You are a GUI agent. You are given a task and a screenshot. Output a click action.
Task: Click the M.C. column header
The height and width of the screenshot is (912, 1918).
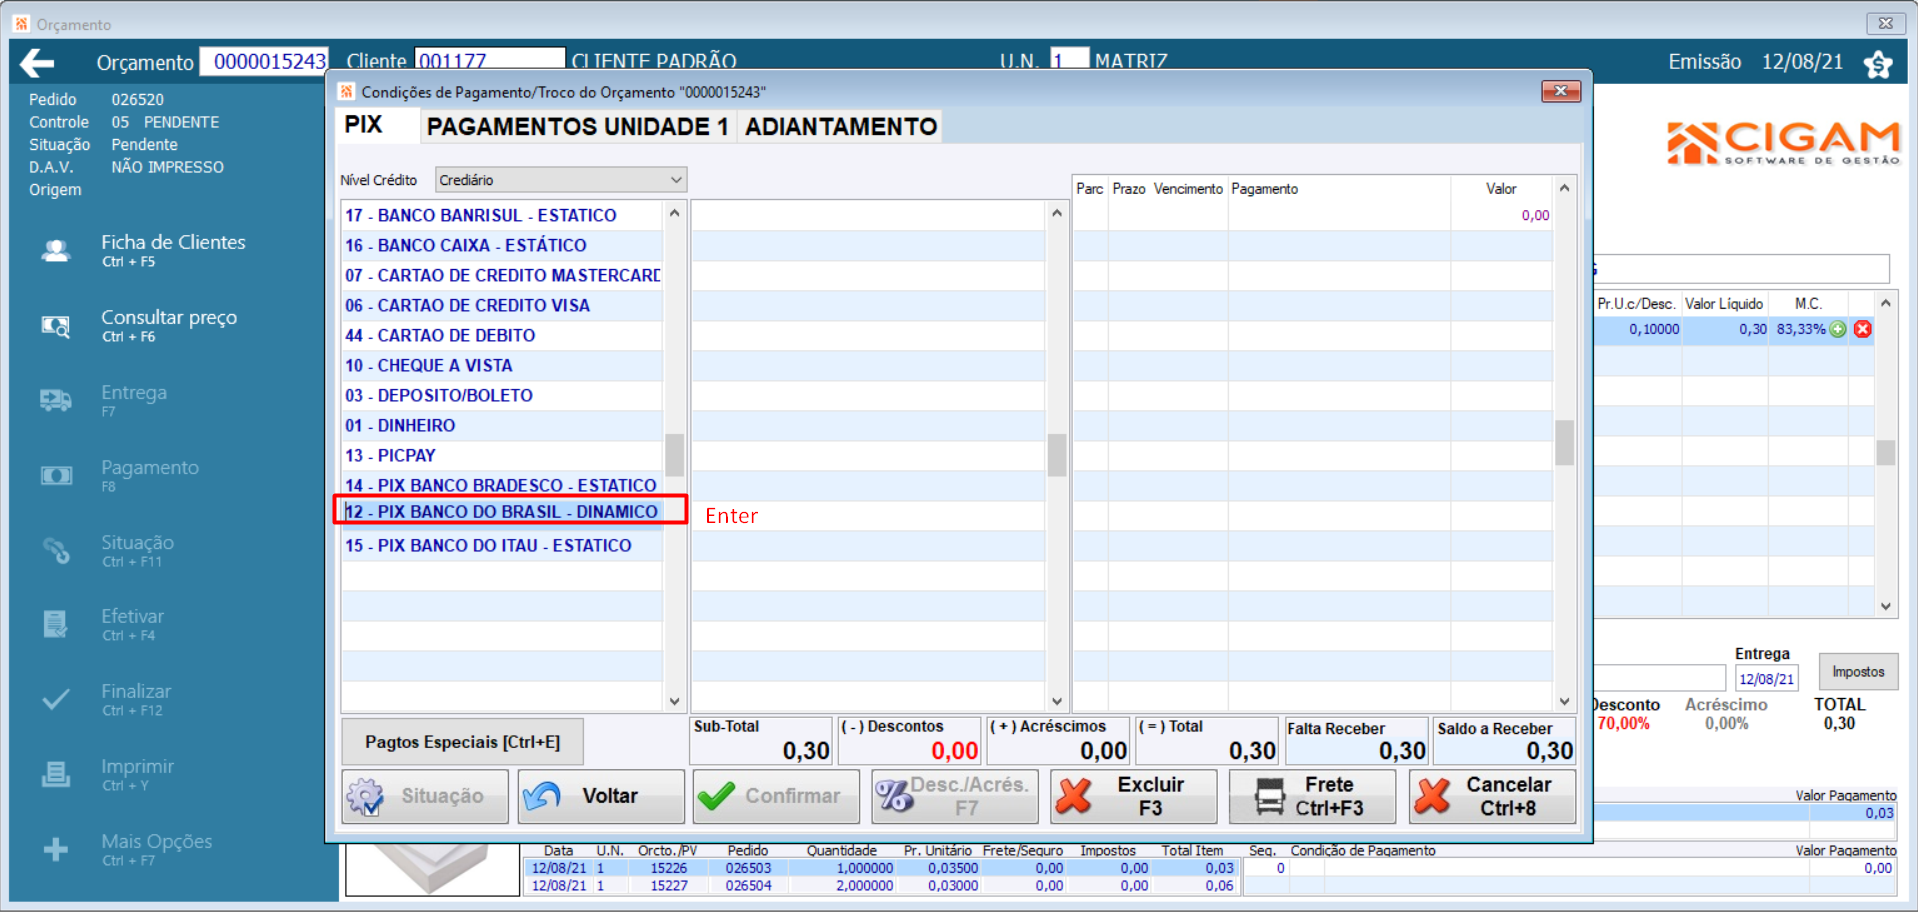tap(1808, 303)
